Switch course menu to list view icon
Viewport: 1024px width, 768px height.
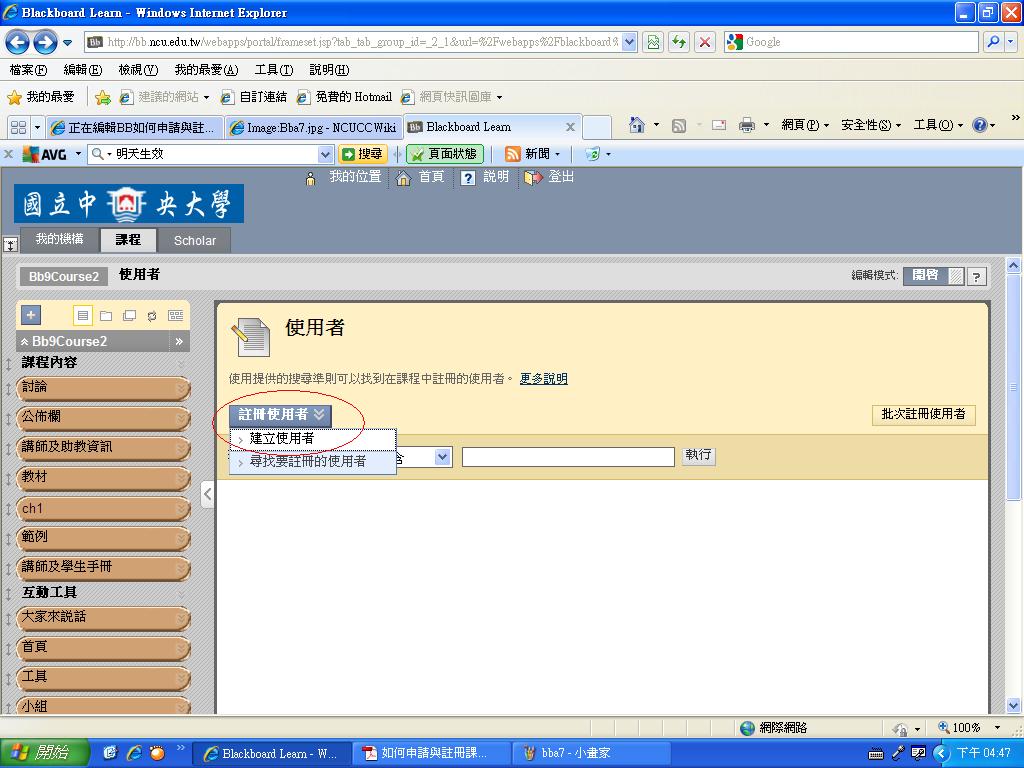(x=83, y=316)
